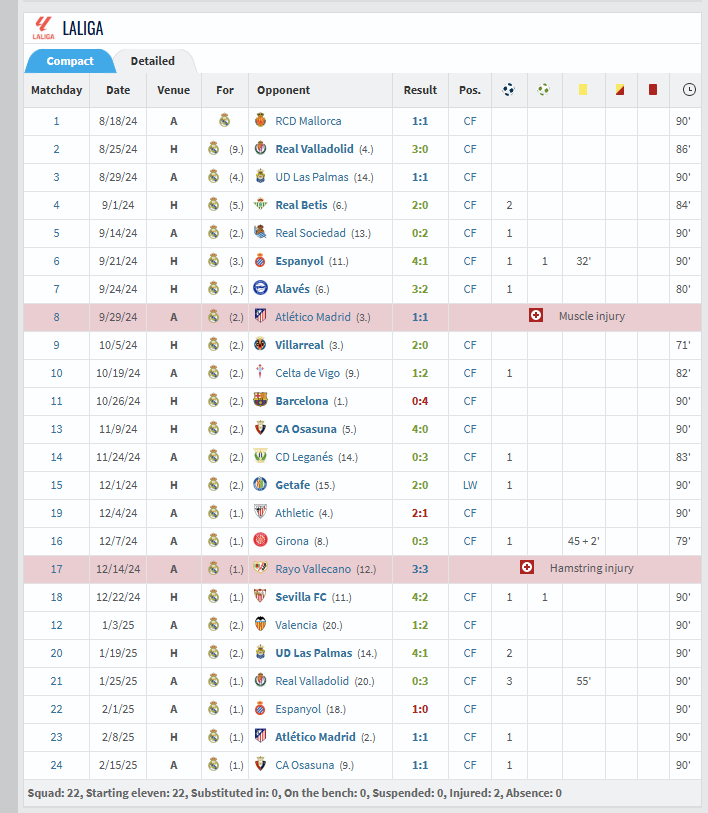
Task: Click the Barcelona club crest icon
Action: click(x=261, y=401)
